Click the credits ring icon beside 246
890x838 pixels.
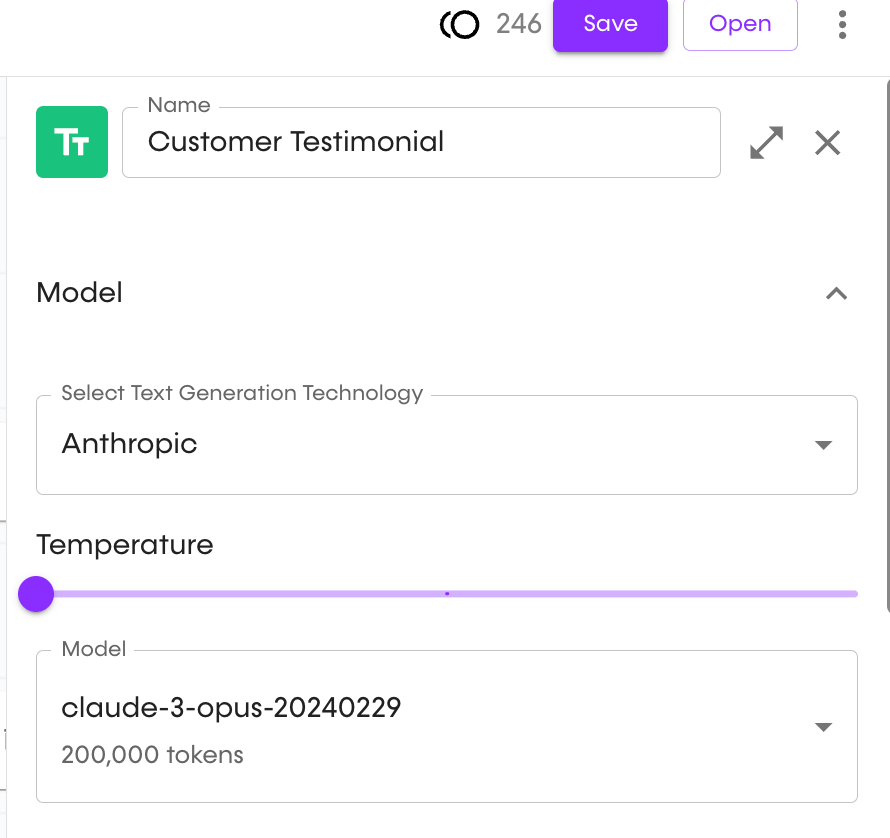(459, 25)
